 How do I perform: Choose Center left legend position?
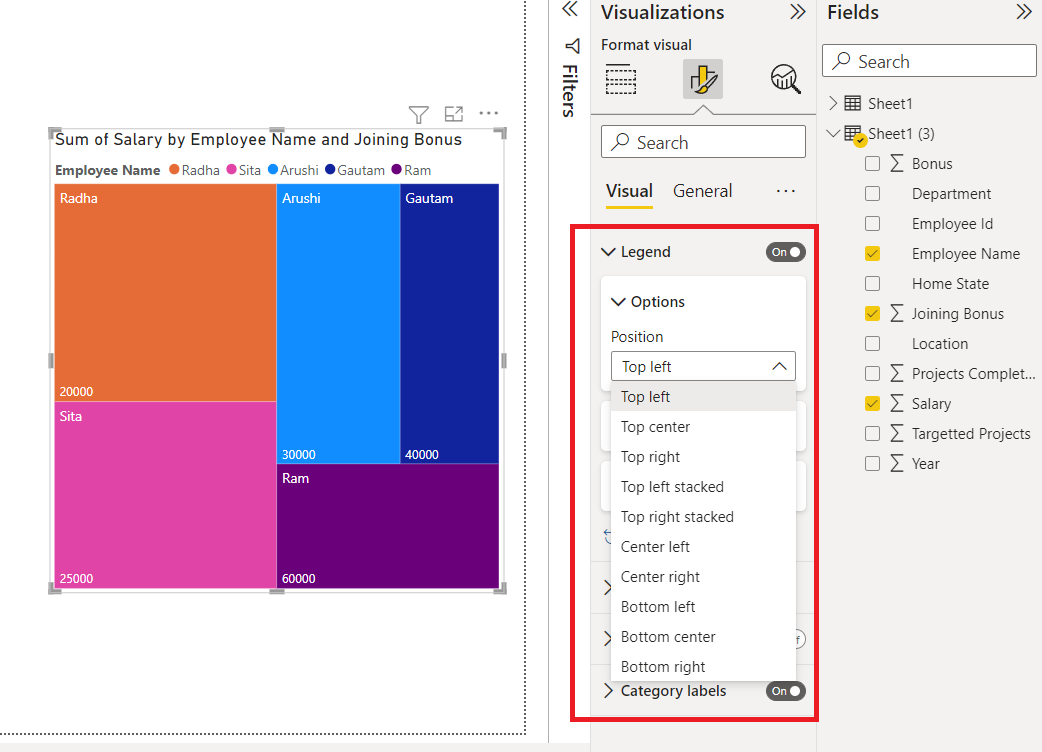pyautogui.click(x=703, y=546)
